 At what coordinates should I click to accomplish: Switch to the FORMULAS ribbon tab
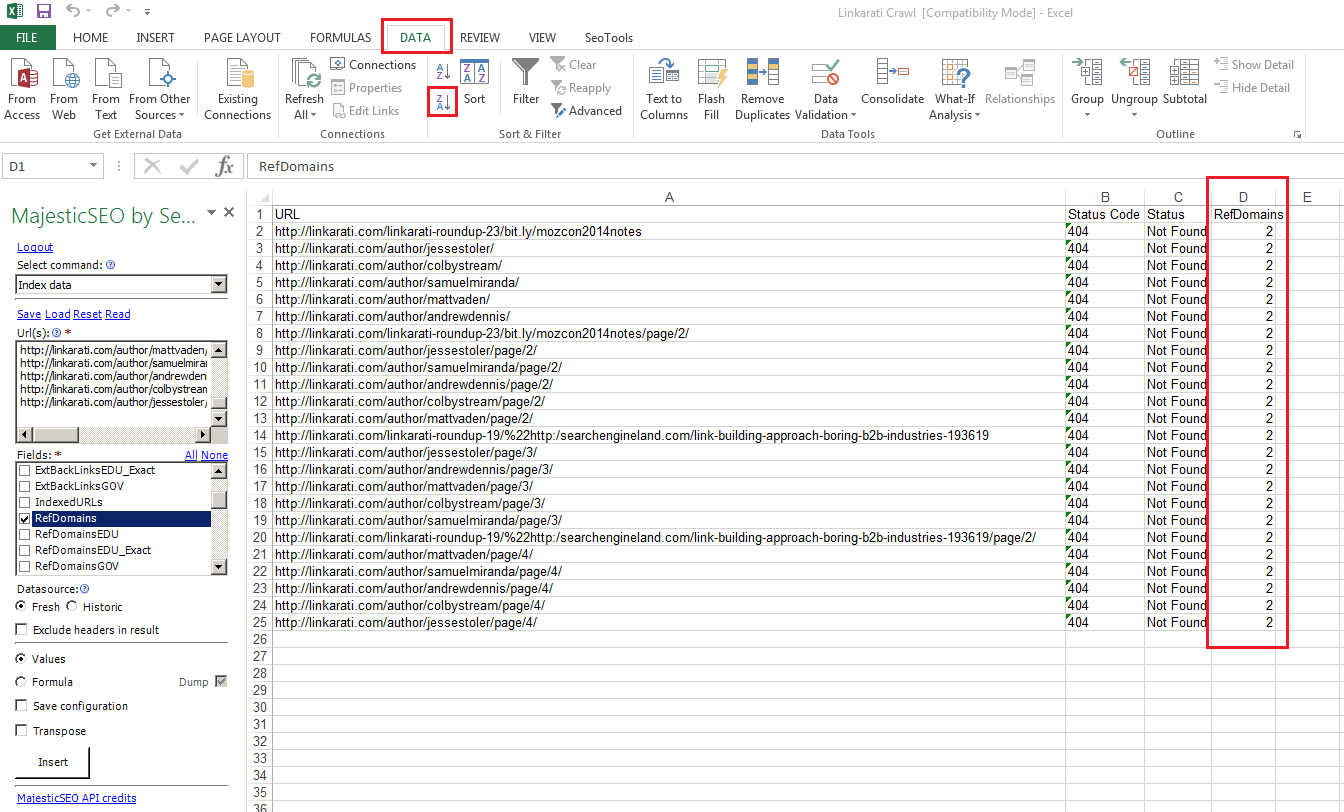(340, 38)
